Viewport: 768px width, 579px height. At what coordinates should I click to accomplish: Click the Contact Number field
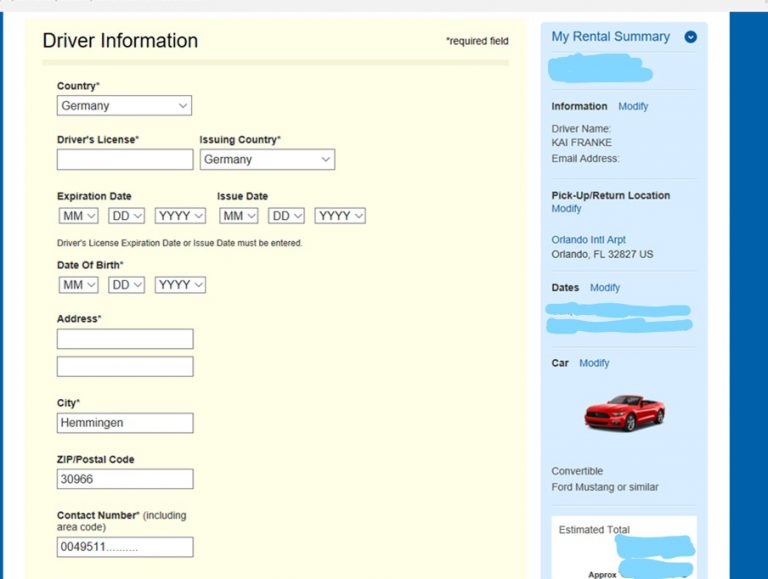[125, 547]
